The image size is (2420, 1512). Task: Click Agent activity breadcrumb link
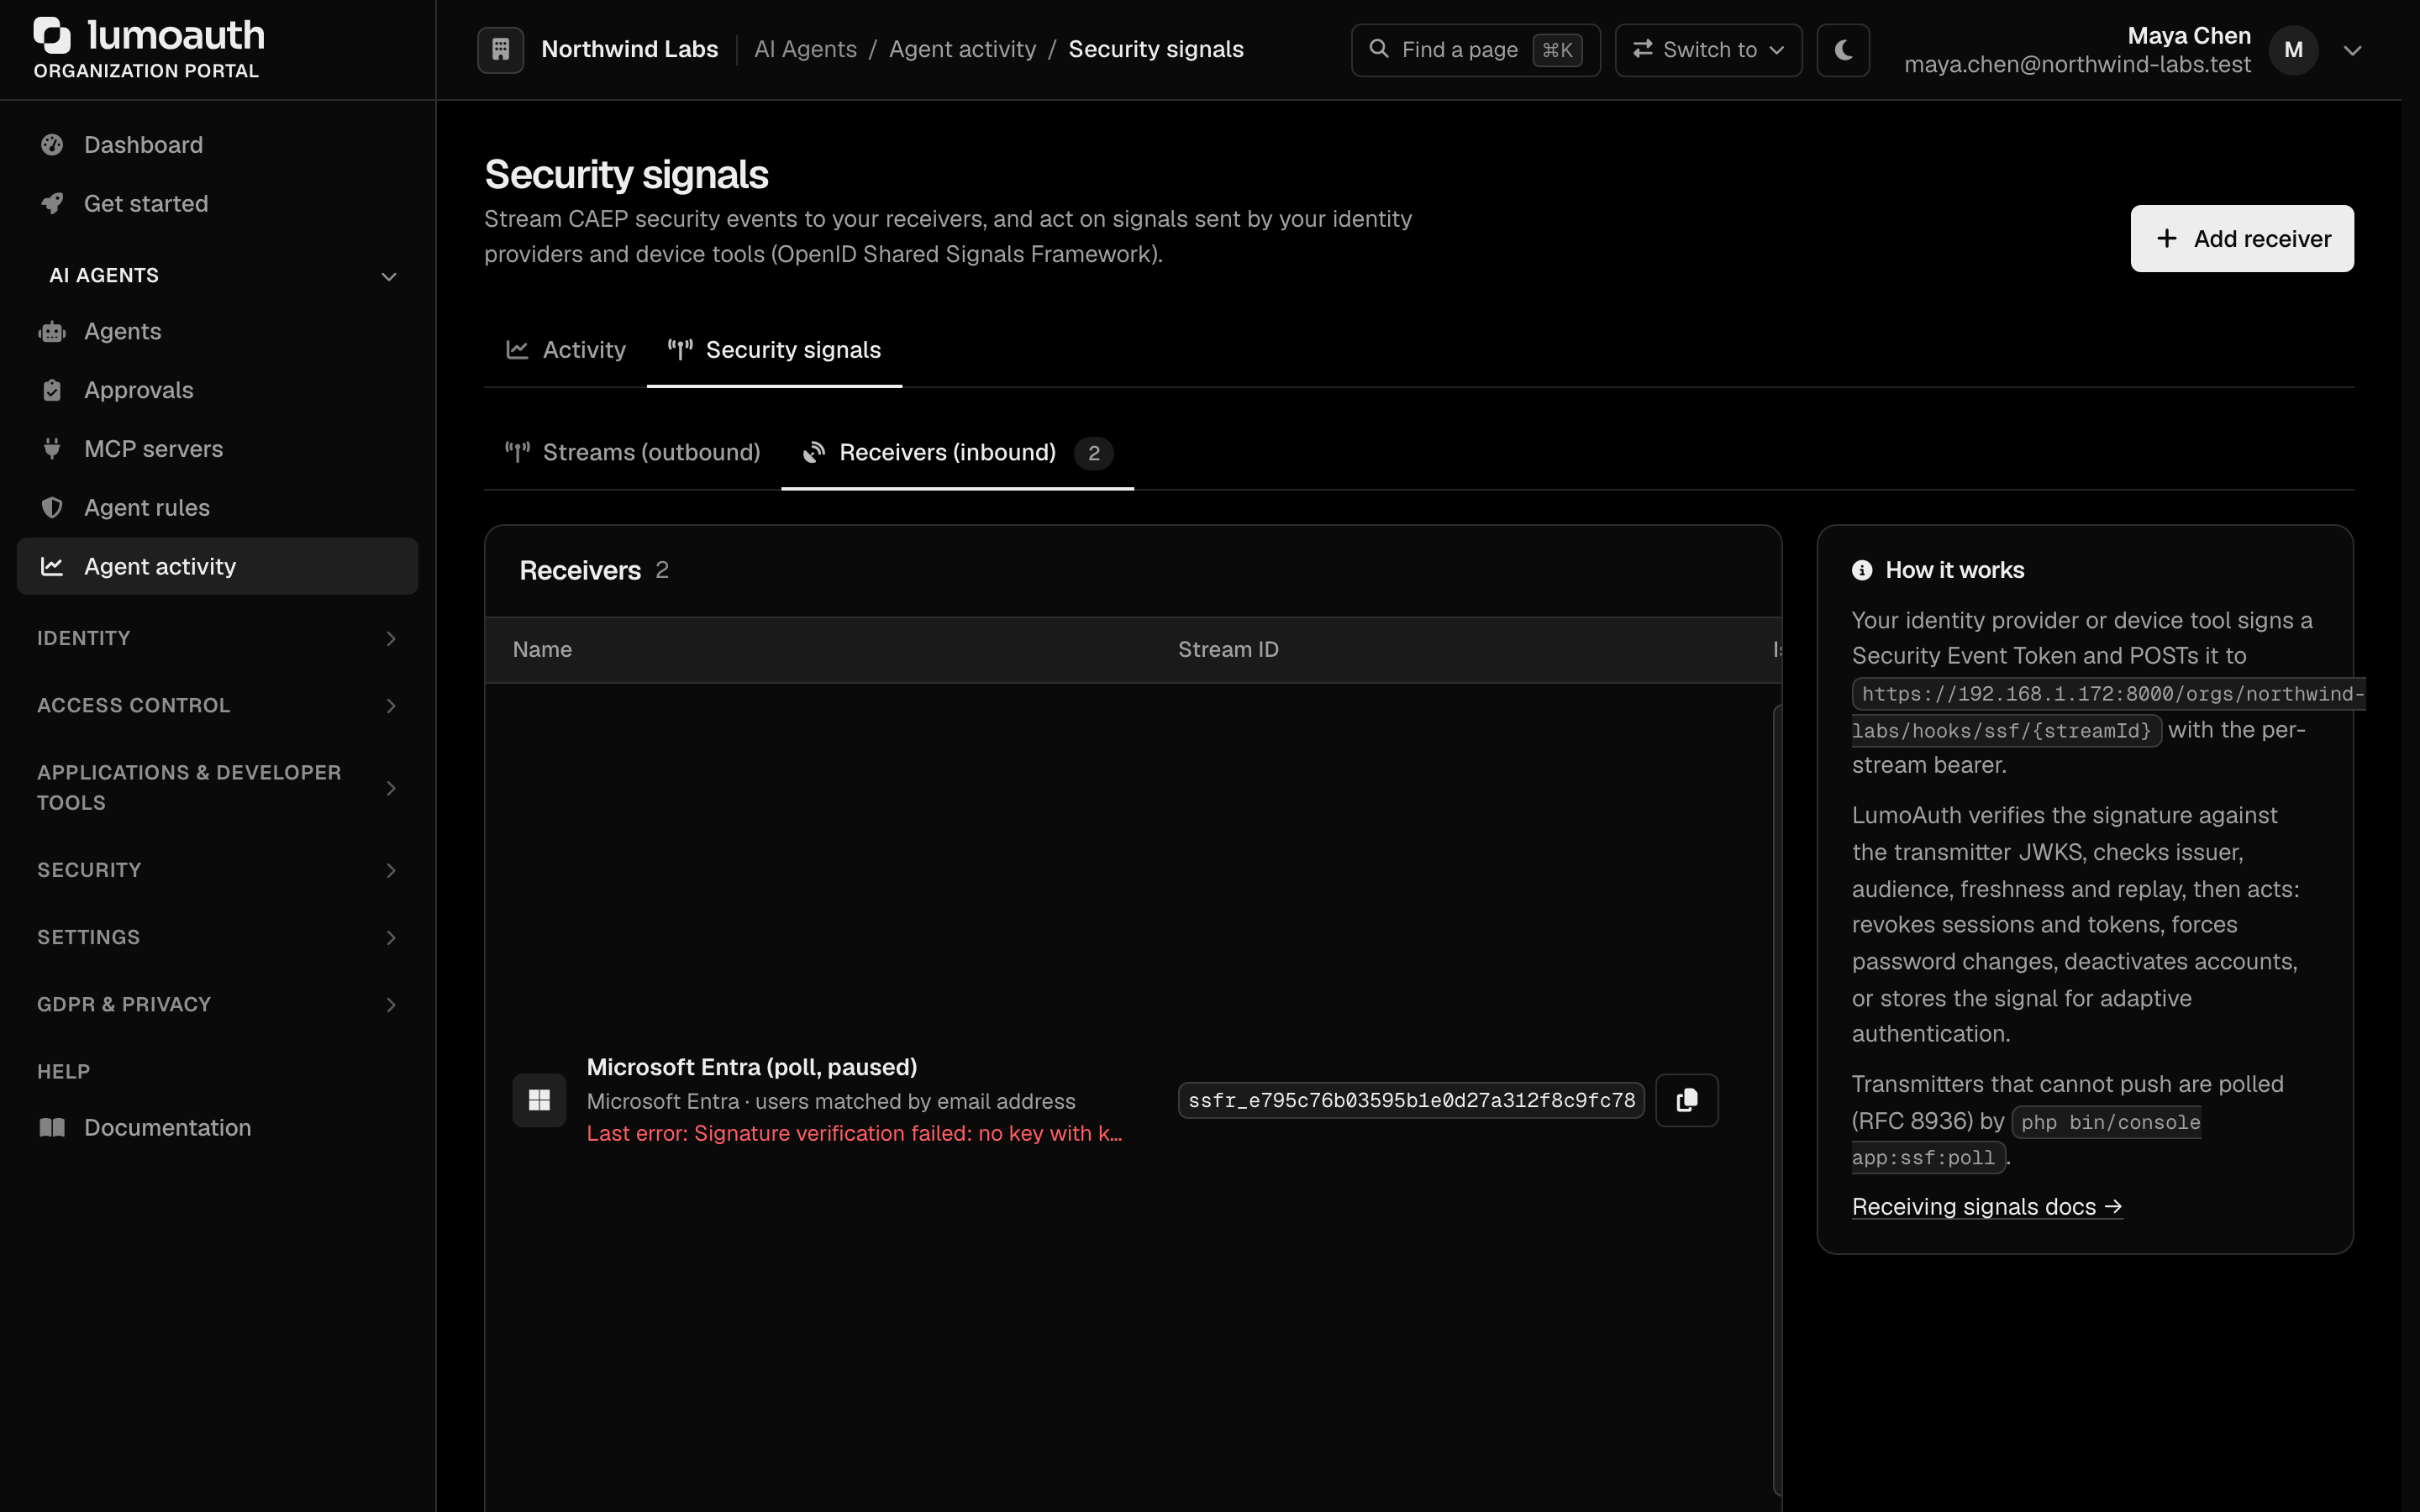(x=962, y=49)
